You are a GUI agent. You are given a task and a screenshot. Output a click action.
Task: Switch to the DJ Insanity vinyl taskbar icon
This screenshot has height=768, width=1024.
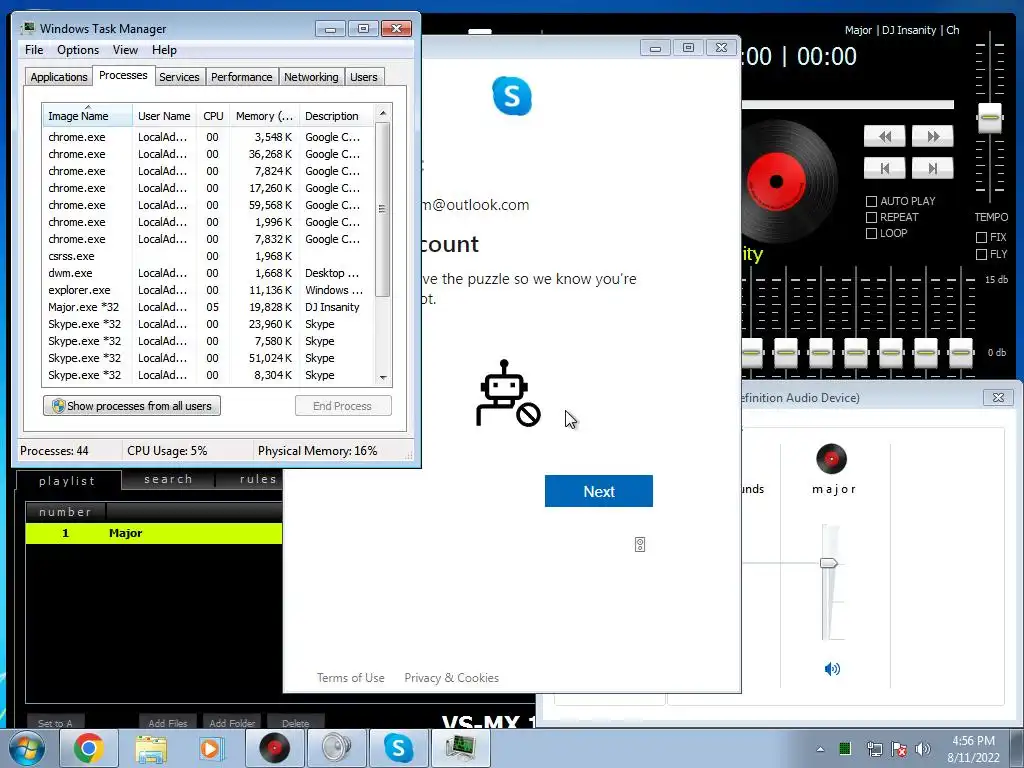click(274, 748)
